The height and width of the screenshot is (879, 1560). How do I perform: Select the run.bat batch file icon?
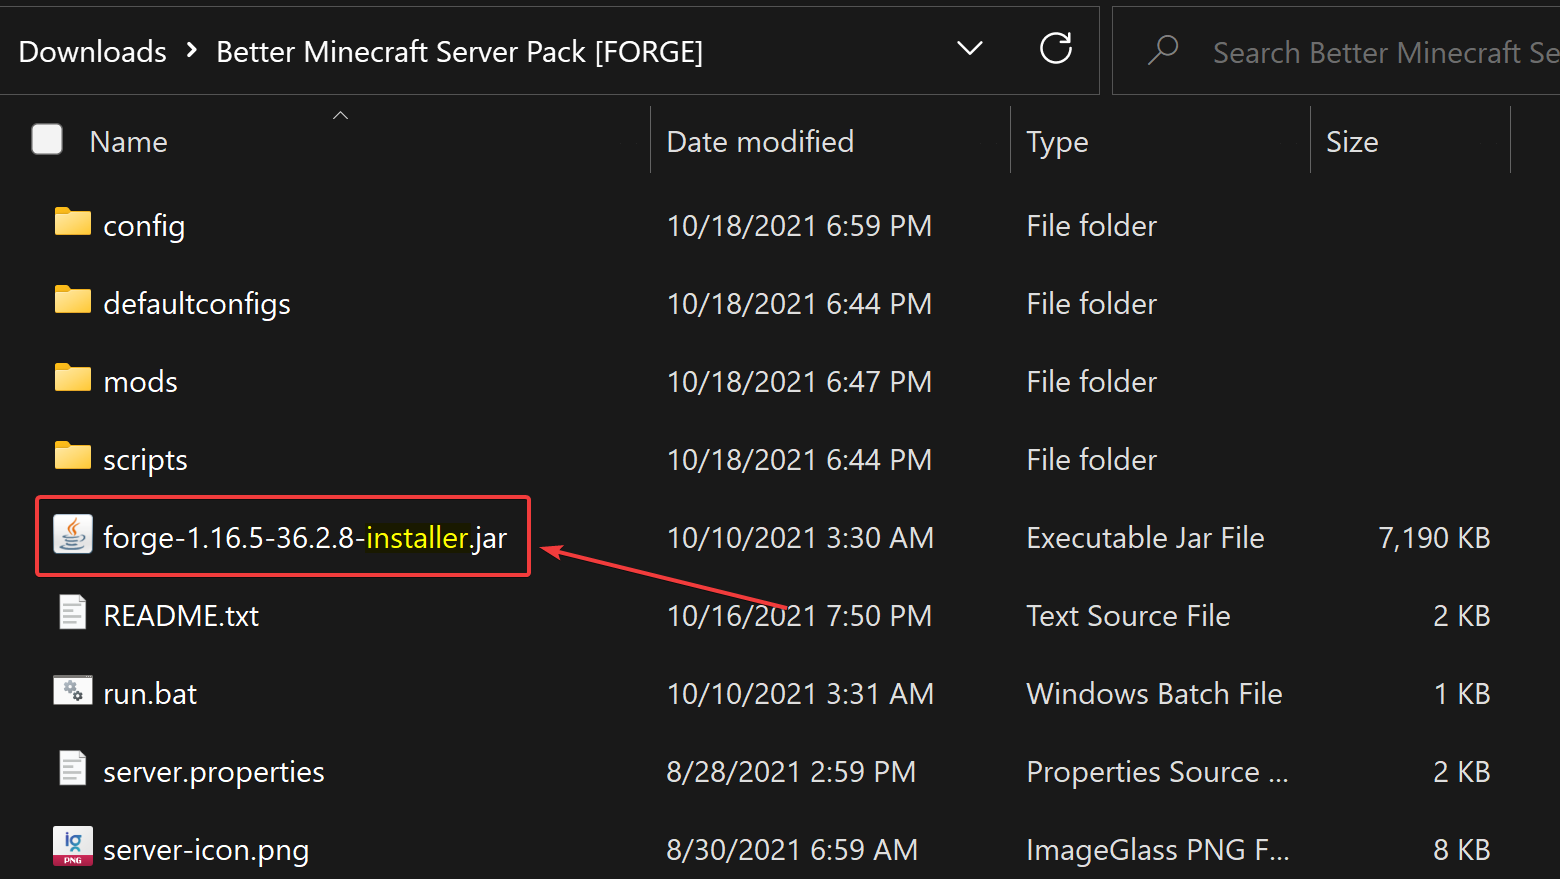pyautogui.click(x=72, y=691)
